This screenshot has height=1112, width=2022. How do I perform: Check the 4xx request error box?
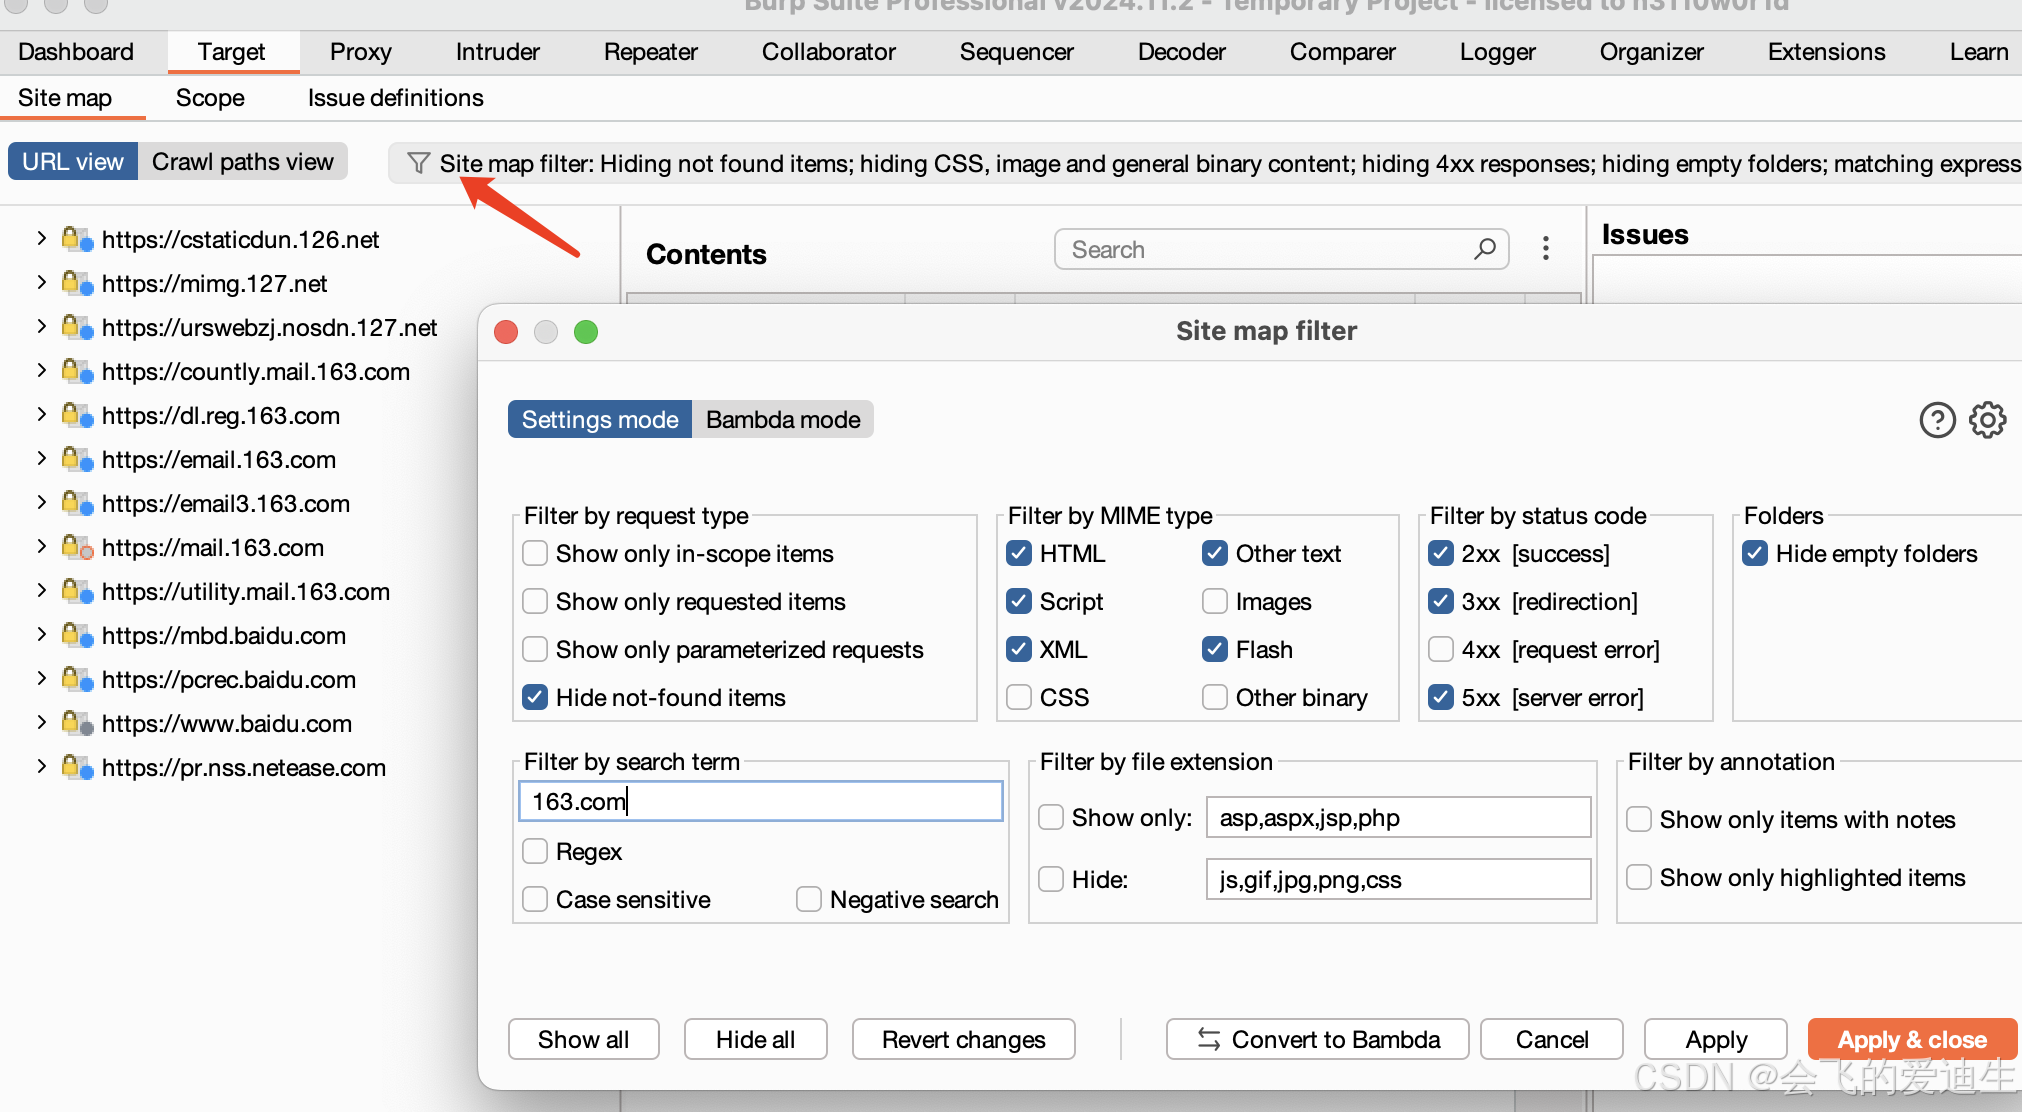(x=1441, y=650)
